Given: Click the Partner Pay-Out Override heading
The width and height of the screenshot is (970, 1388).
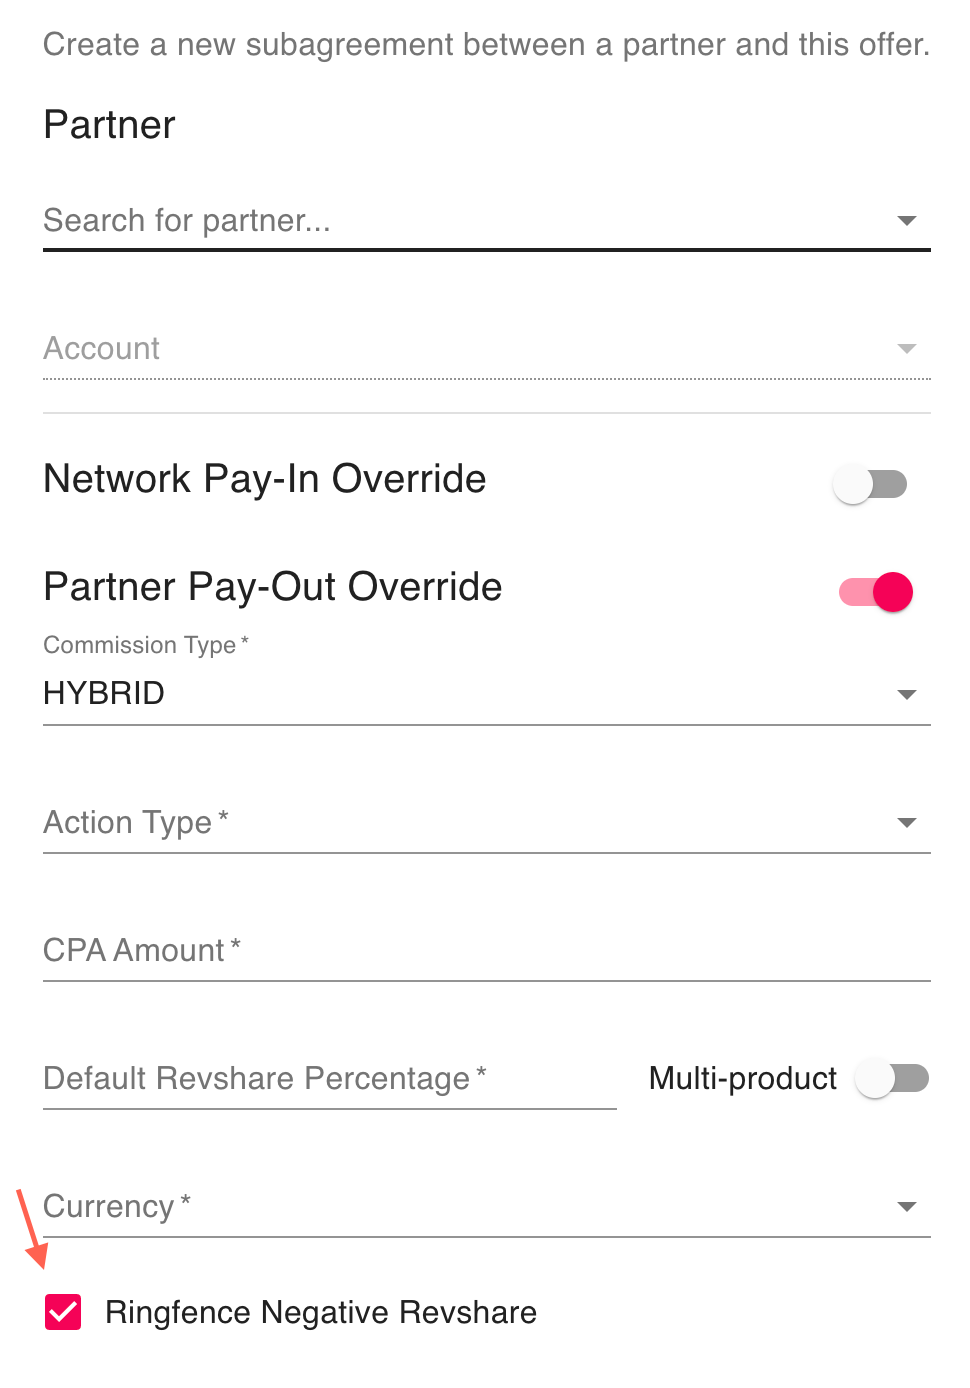Looking at the screenshot, I should click(272, 587).
